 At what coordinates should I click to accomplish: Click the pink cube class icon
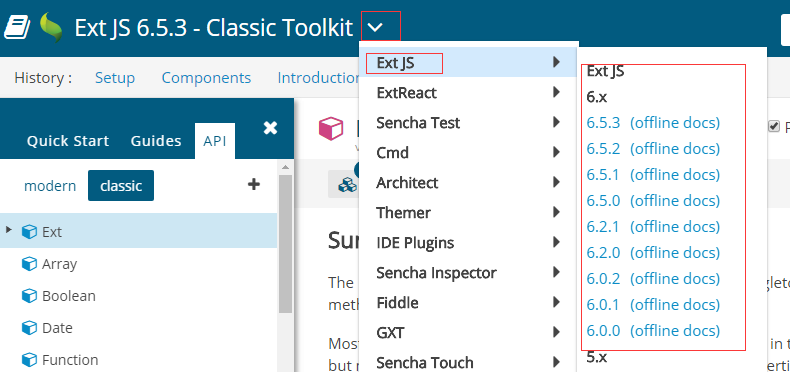331,129
